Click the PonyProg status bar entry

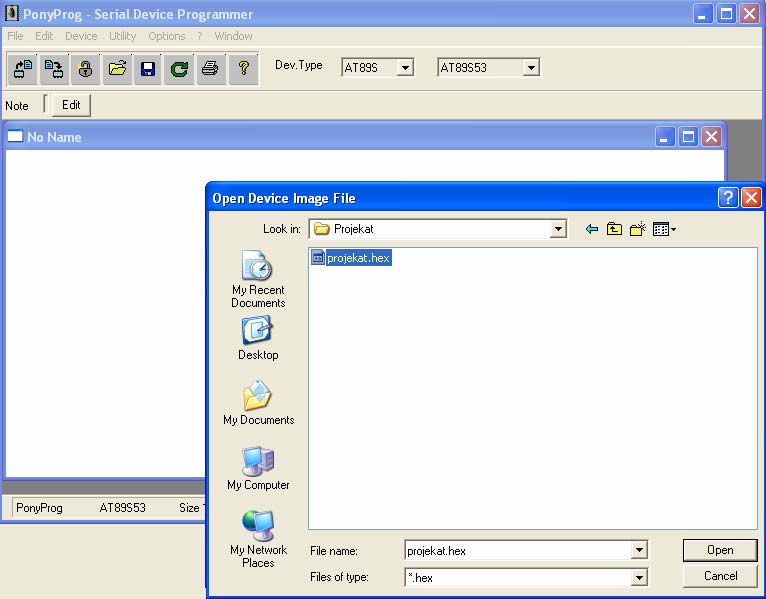39,508
